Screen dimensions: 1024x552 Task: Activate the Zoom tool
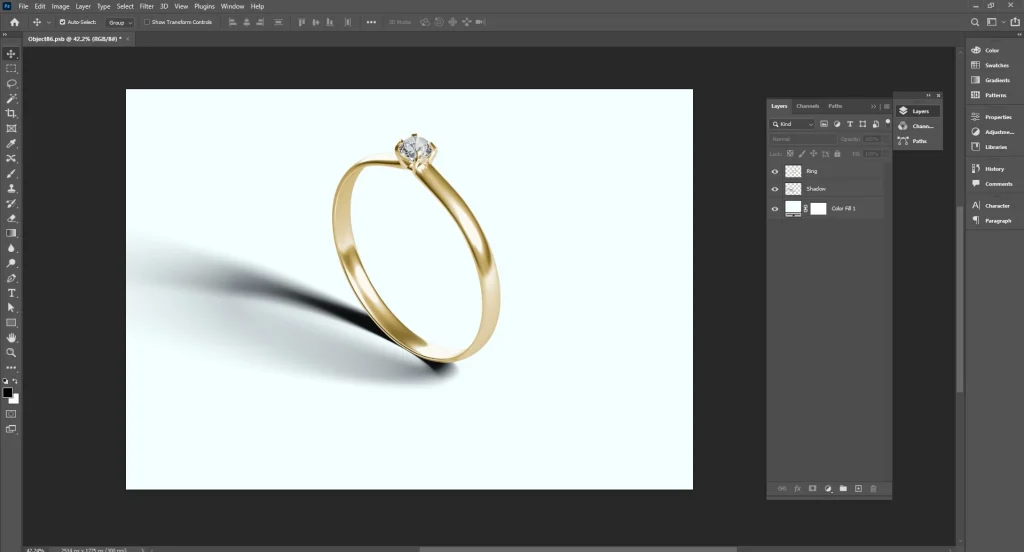point(11,353)
